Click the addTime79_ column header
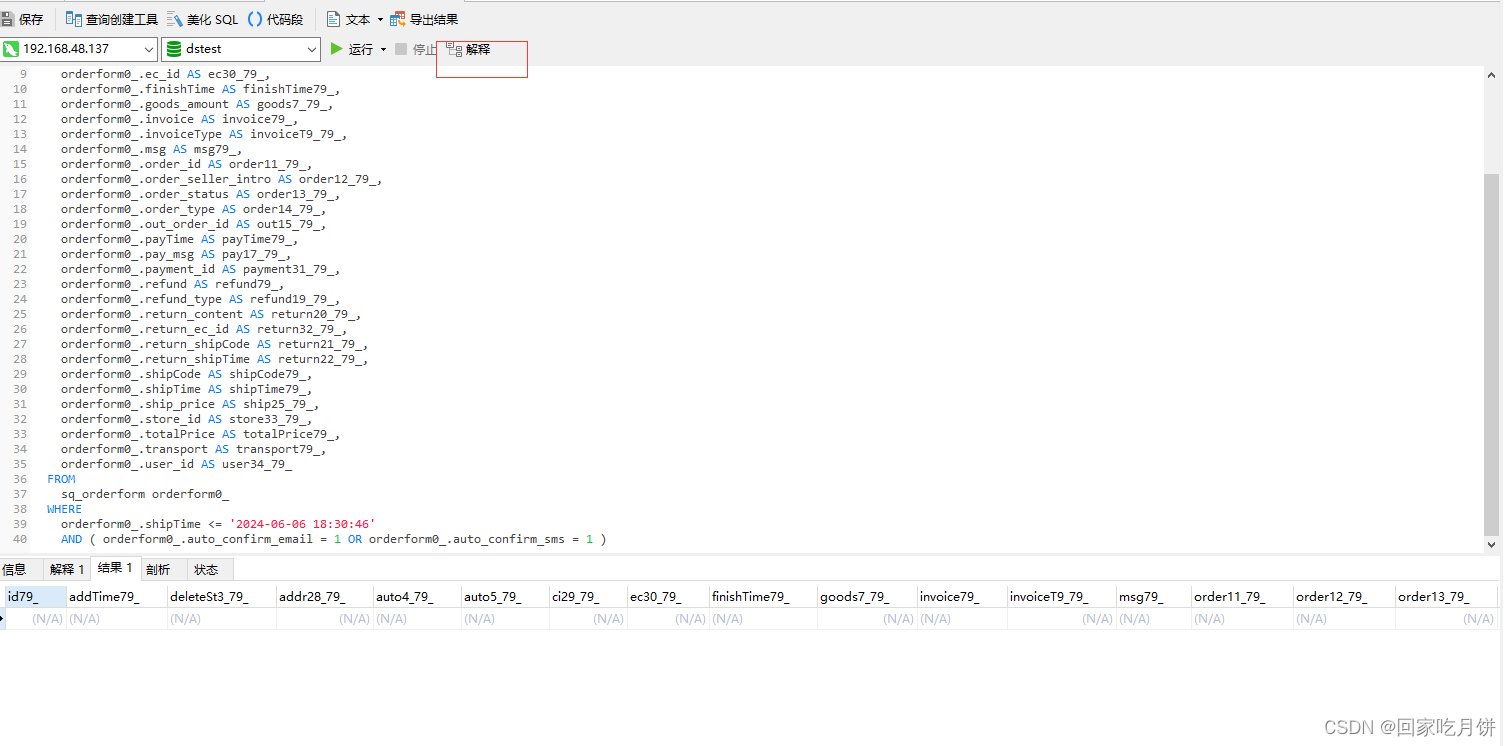The image size is (1511, 746). 117,596
